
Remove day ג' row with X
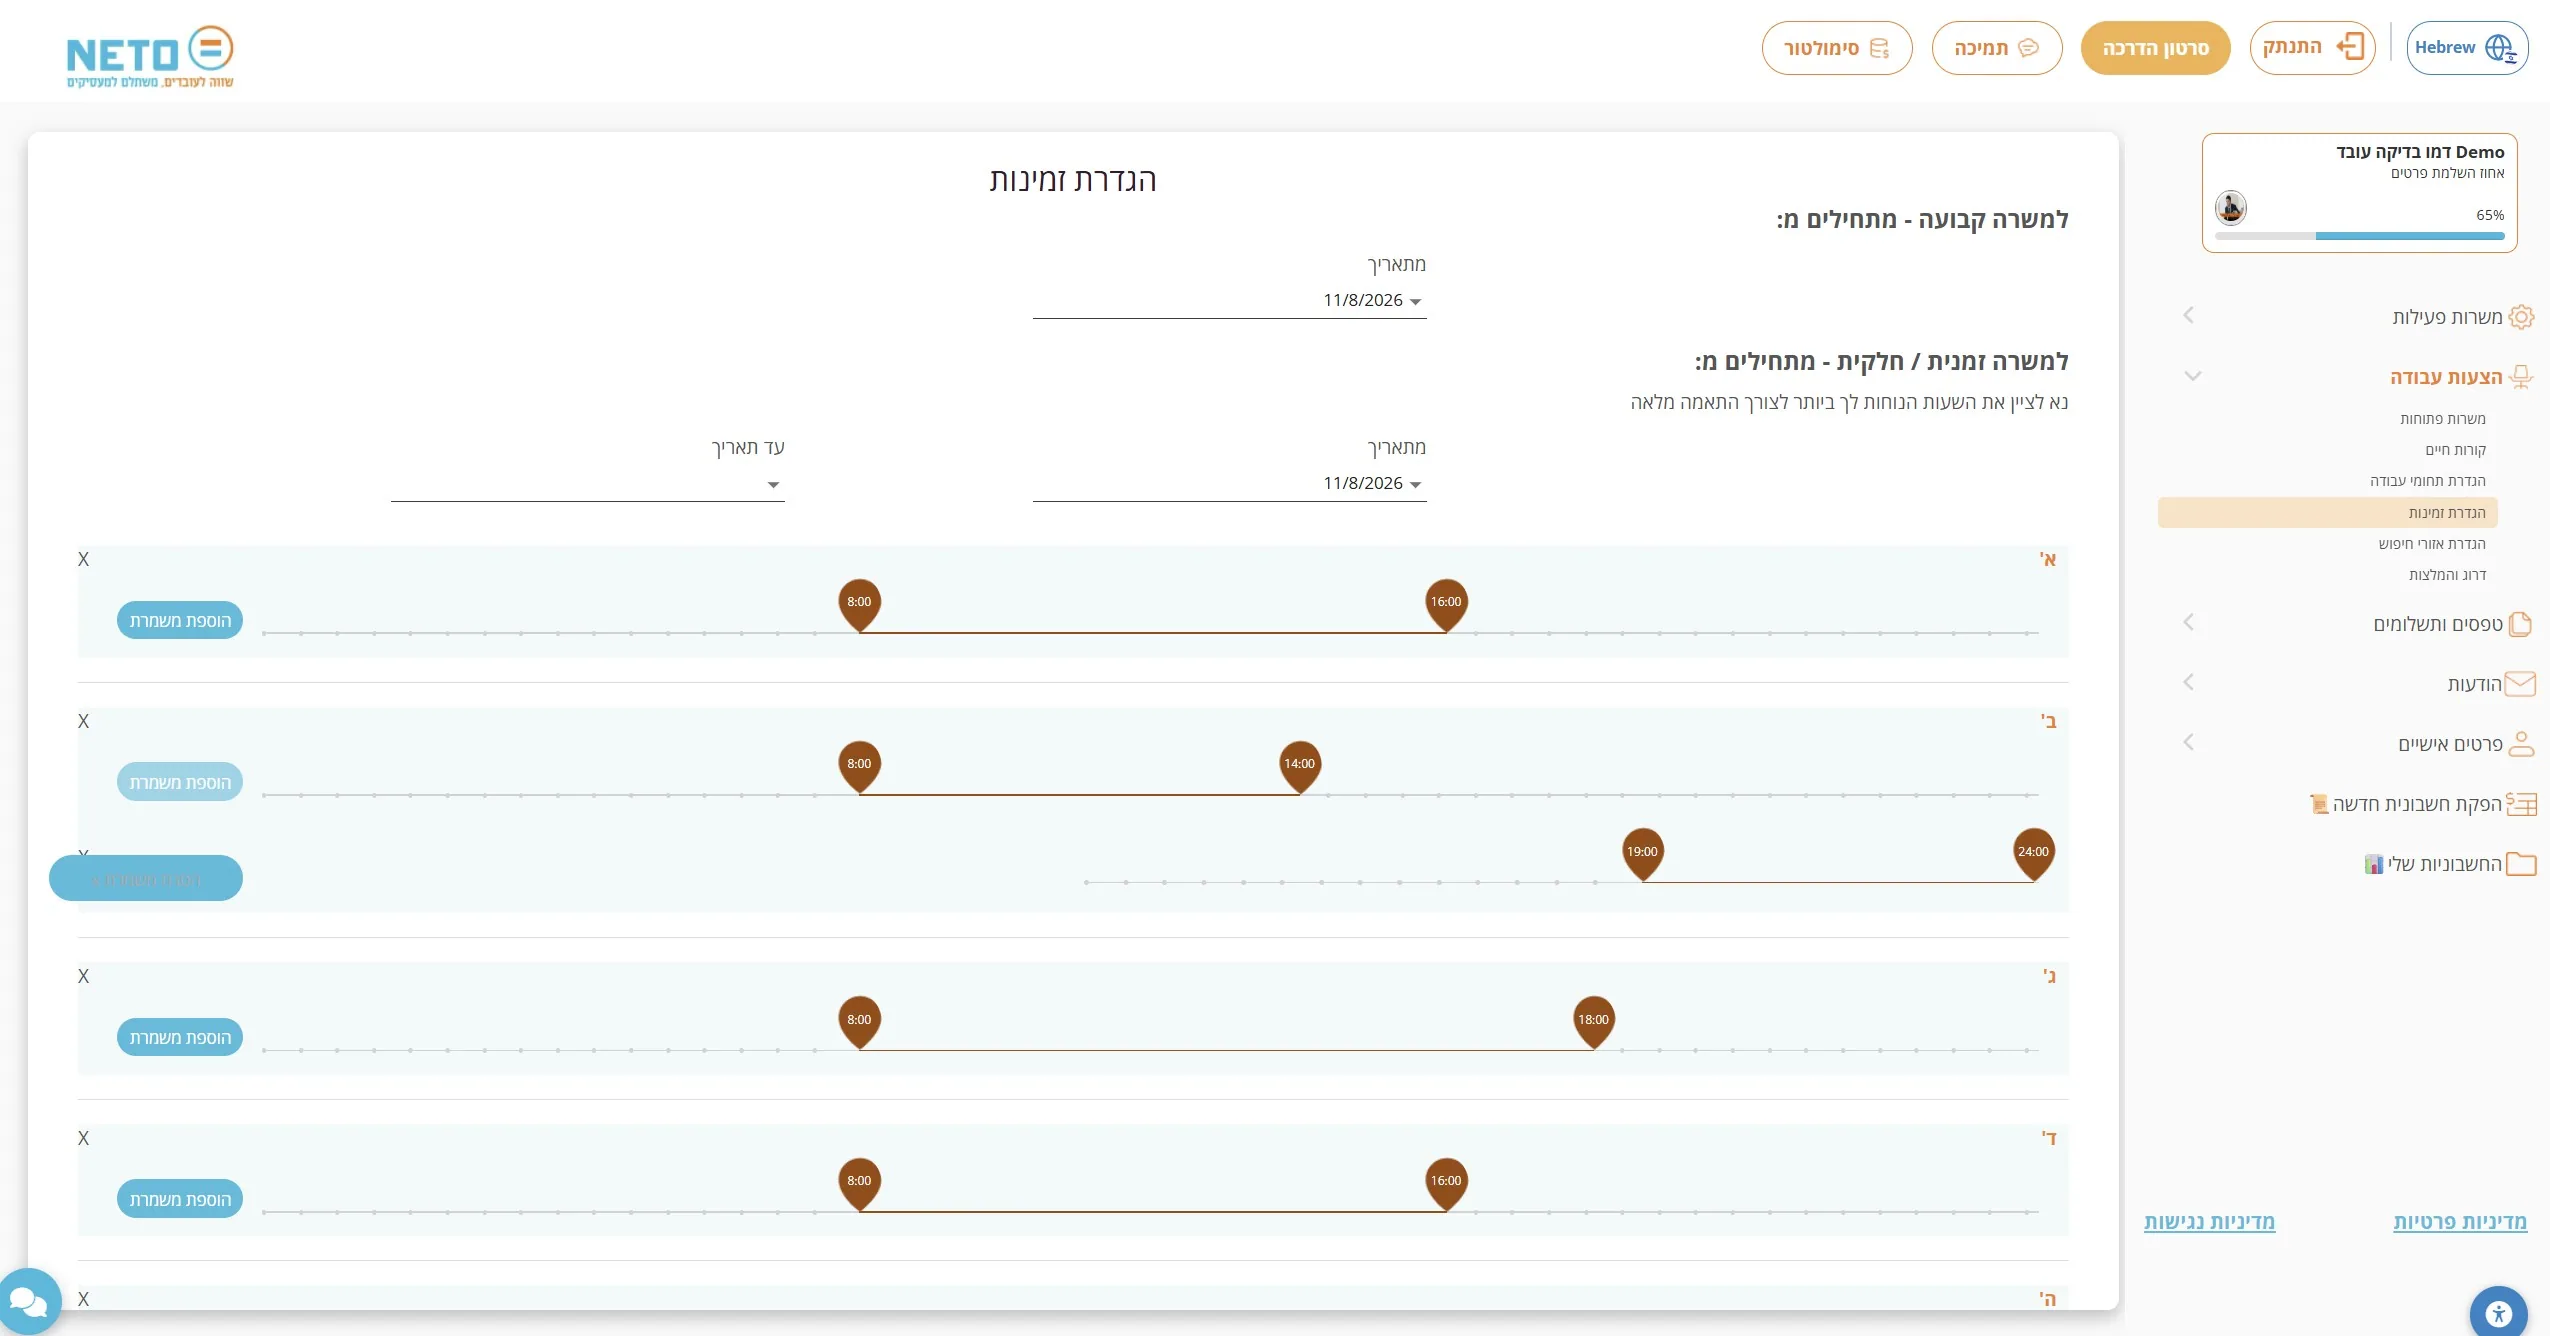[x=84, y=976]
